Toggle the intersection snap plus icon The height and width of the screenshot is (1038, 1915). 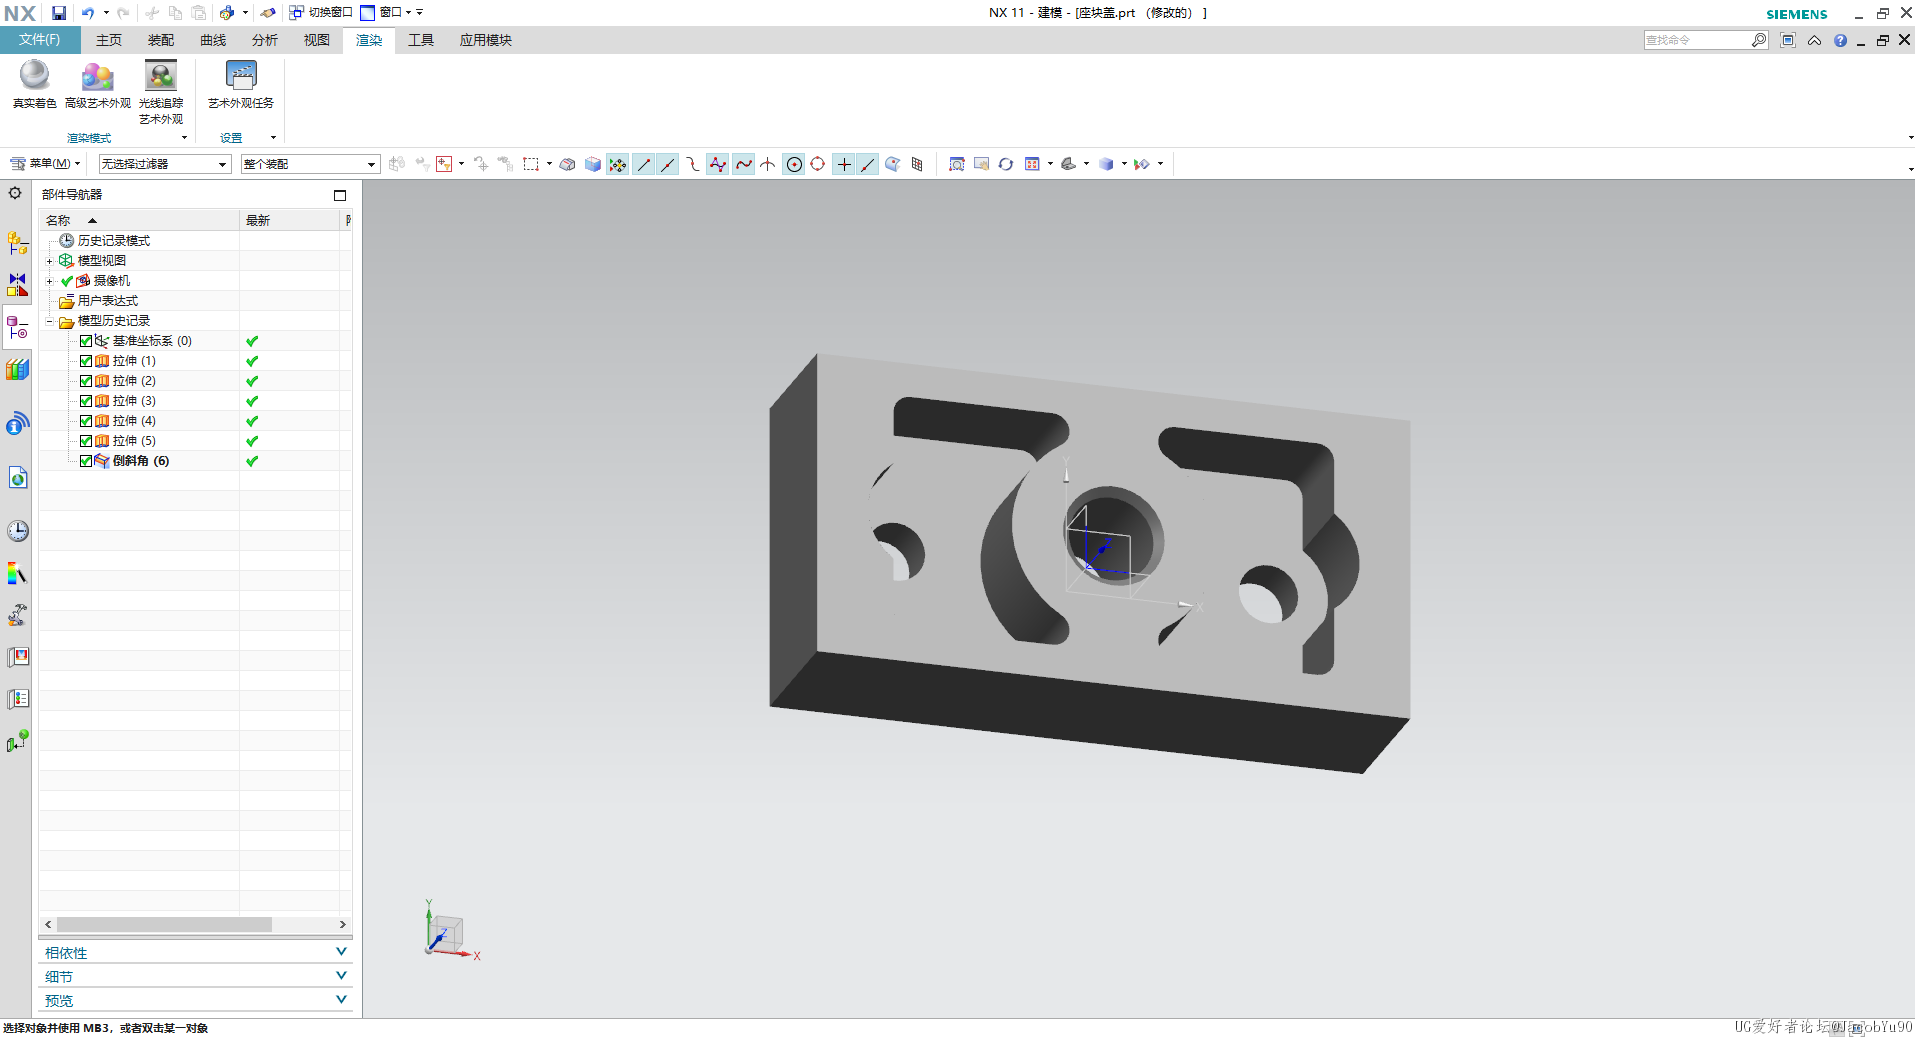click(x=844, y=164)
